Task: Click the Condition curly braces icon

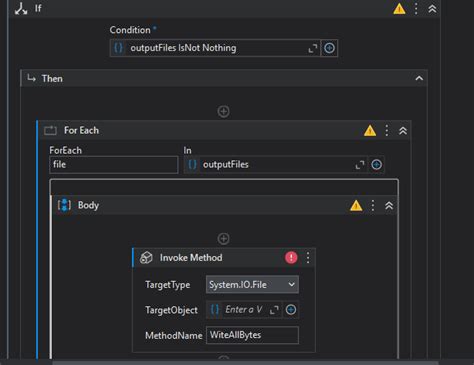Action: point(119,48)
